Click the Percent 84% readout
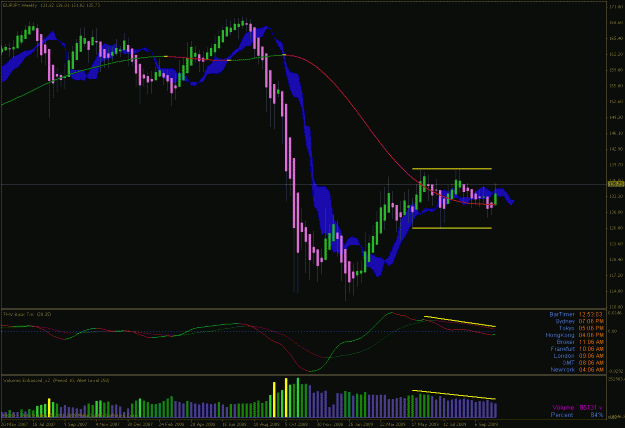The height and width of the screenshot is (428, 625). pyautogui.click(x=577, y=415)
